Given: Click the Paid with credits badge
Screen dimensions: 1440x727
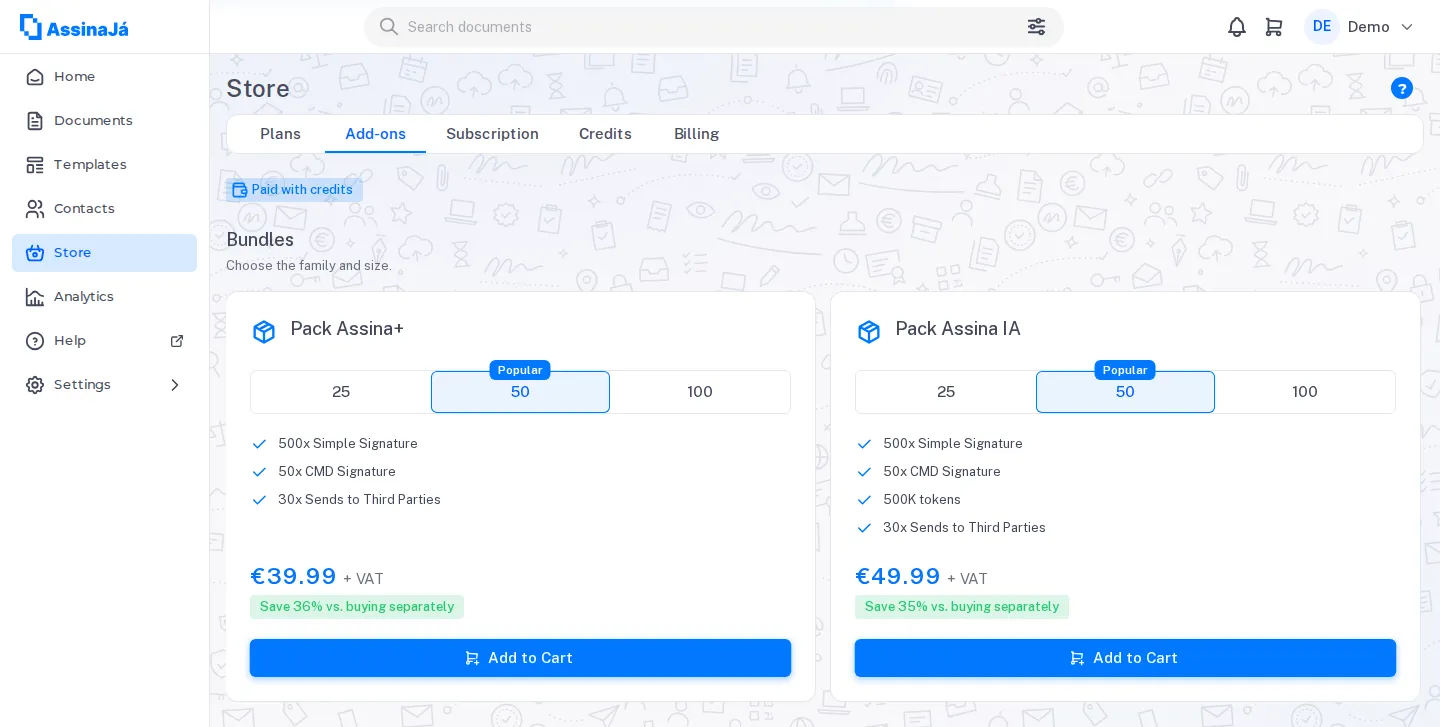Looking at the screenshot, I should click(x=294, y=190).
